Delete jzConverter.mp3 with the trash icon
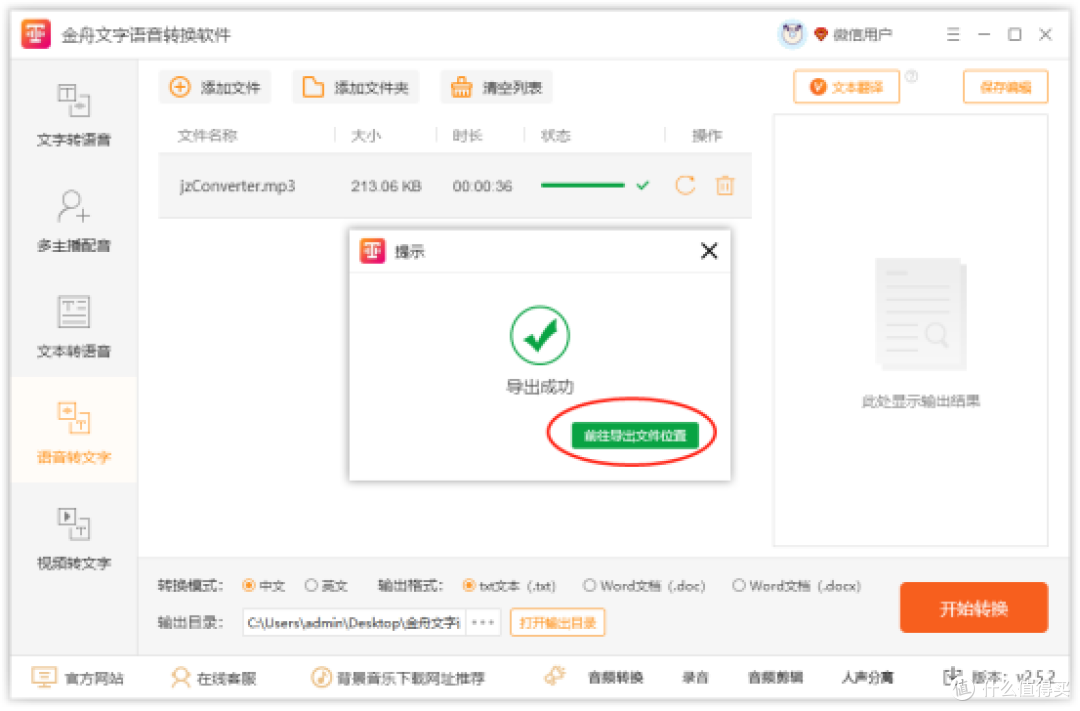This screenshot has width=1080, height=711. coord(725,185)
